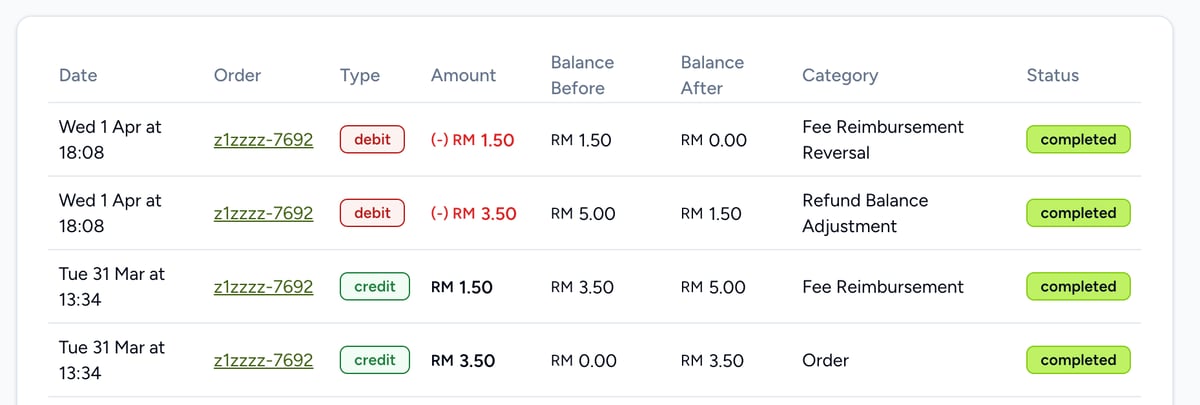Select the red (-) RM 3.50 amount
1200x405 pixels.
pyautogui.click(x=473, y=213)
